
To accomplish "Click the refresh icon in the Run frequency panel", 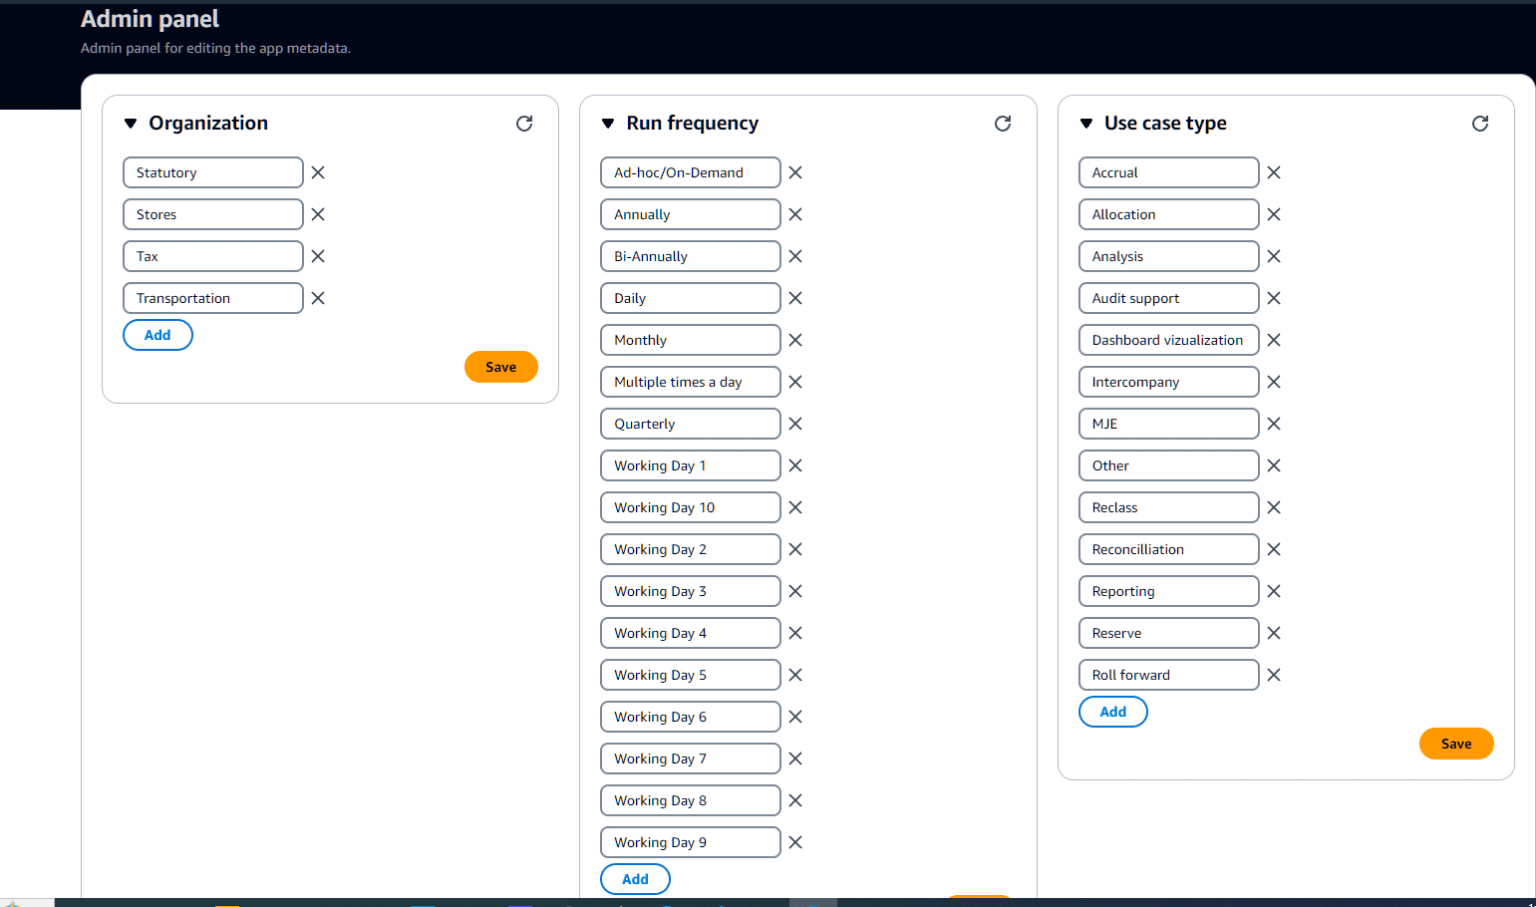I will pos(1003,123).
